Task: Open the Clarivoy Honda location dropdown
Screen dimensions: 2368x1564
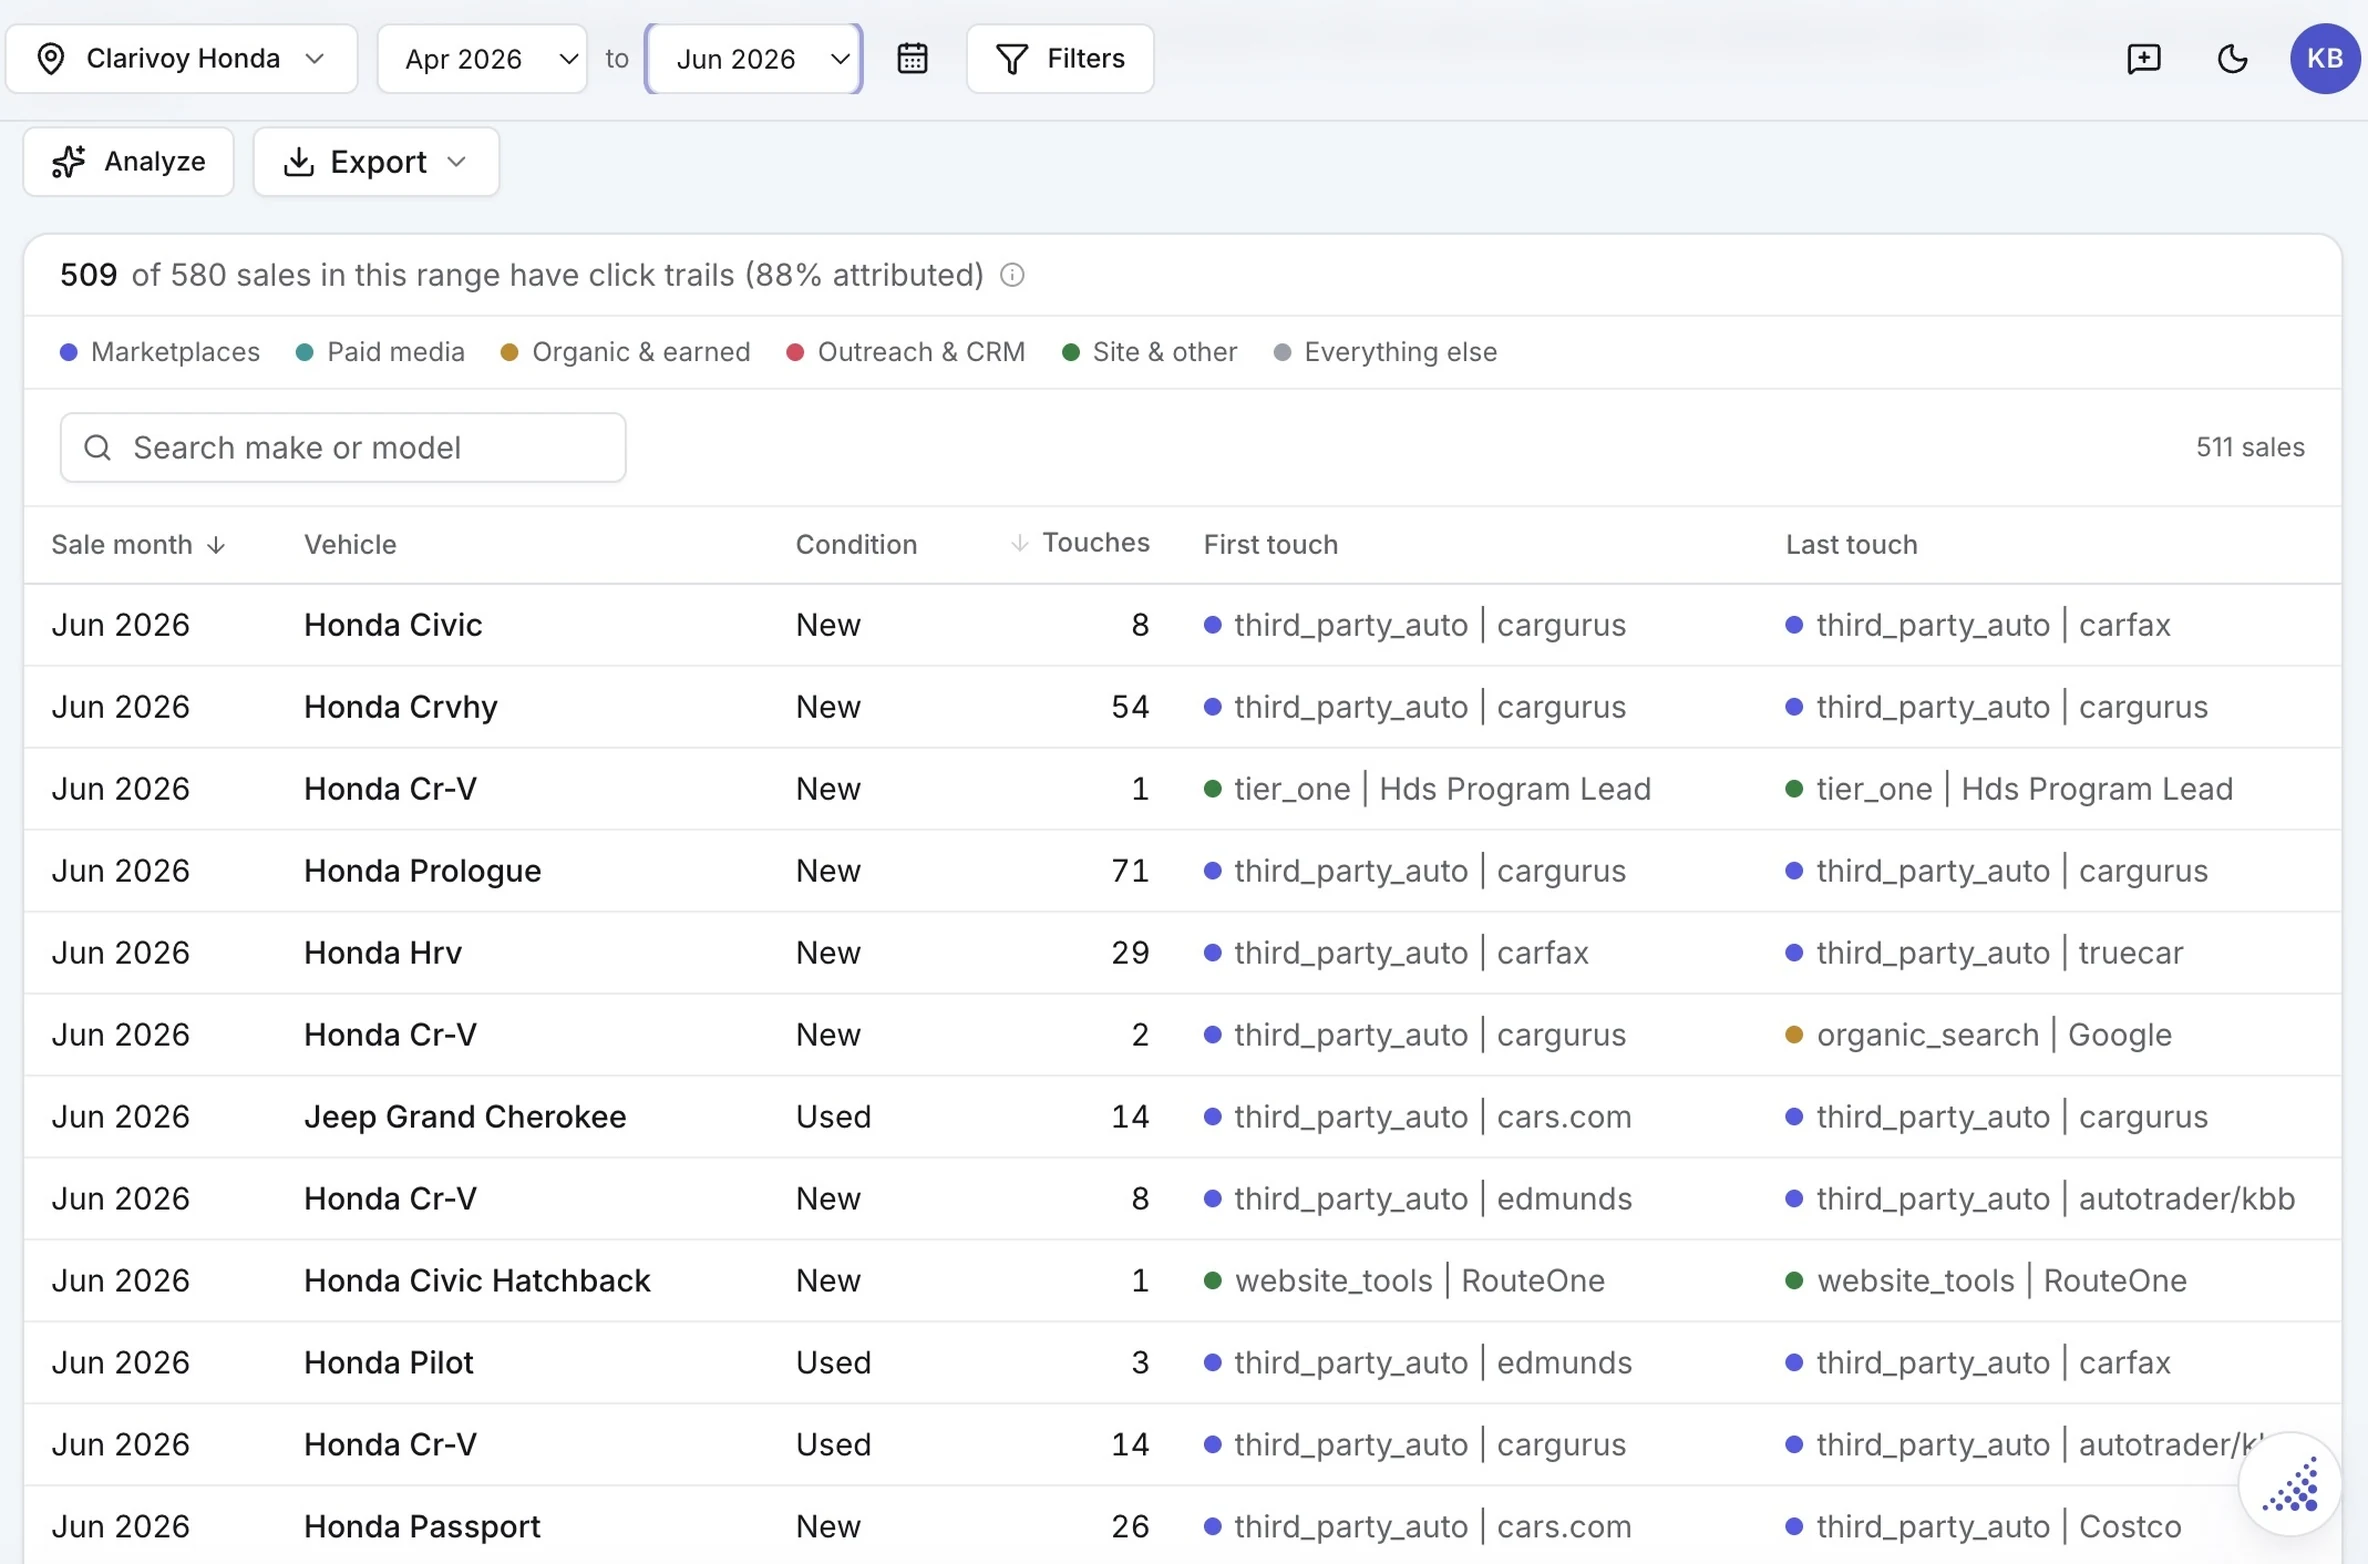Action: click(181, 59)
